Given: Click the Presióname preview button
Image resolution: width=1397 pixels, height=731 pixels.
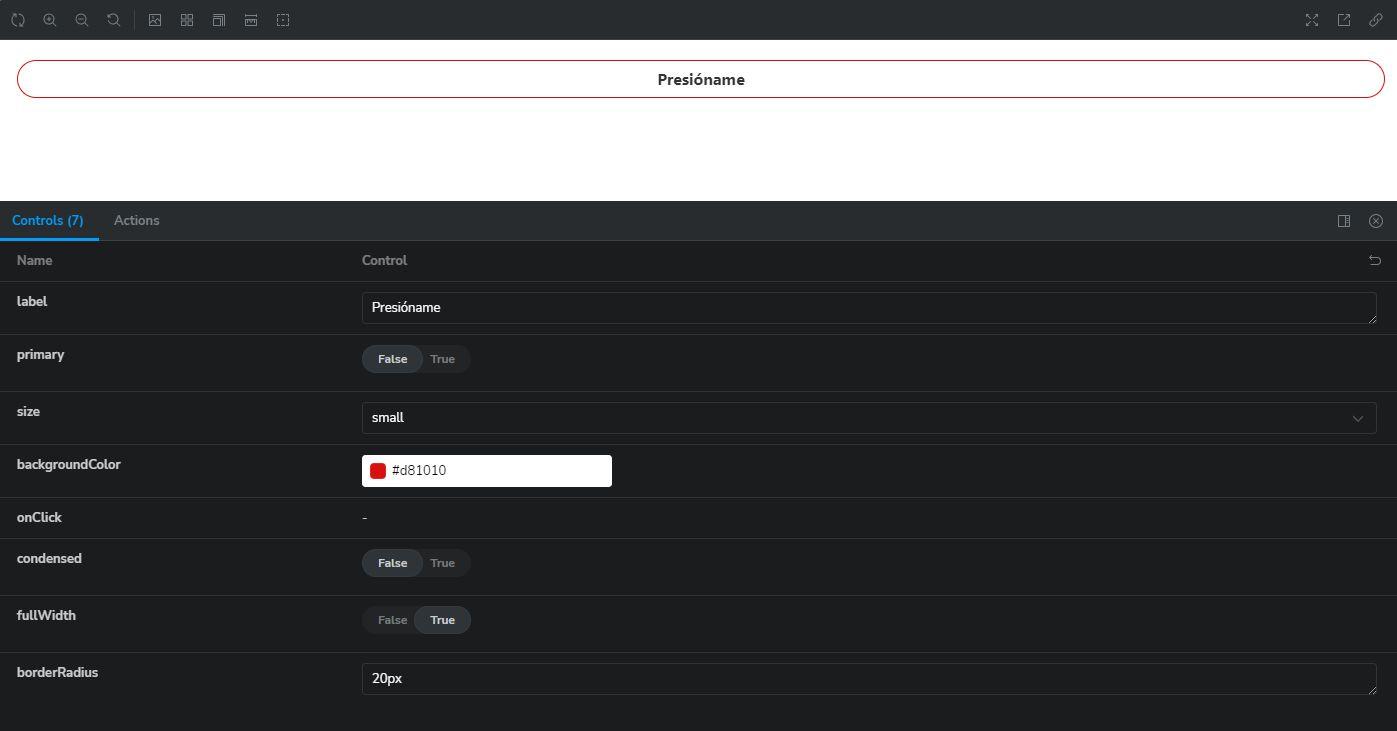Looking at the screenshot, I should 701,79.
